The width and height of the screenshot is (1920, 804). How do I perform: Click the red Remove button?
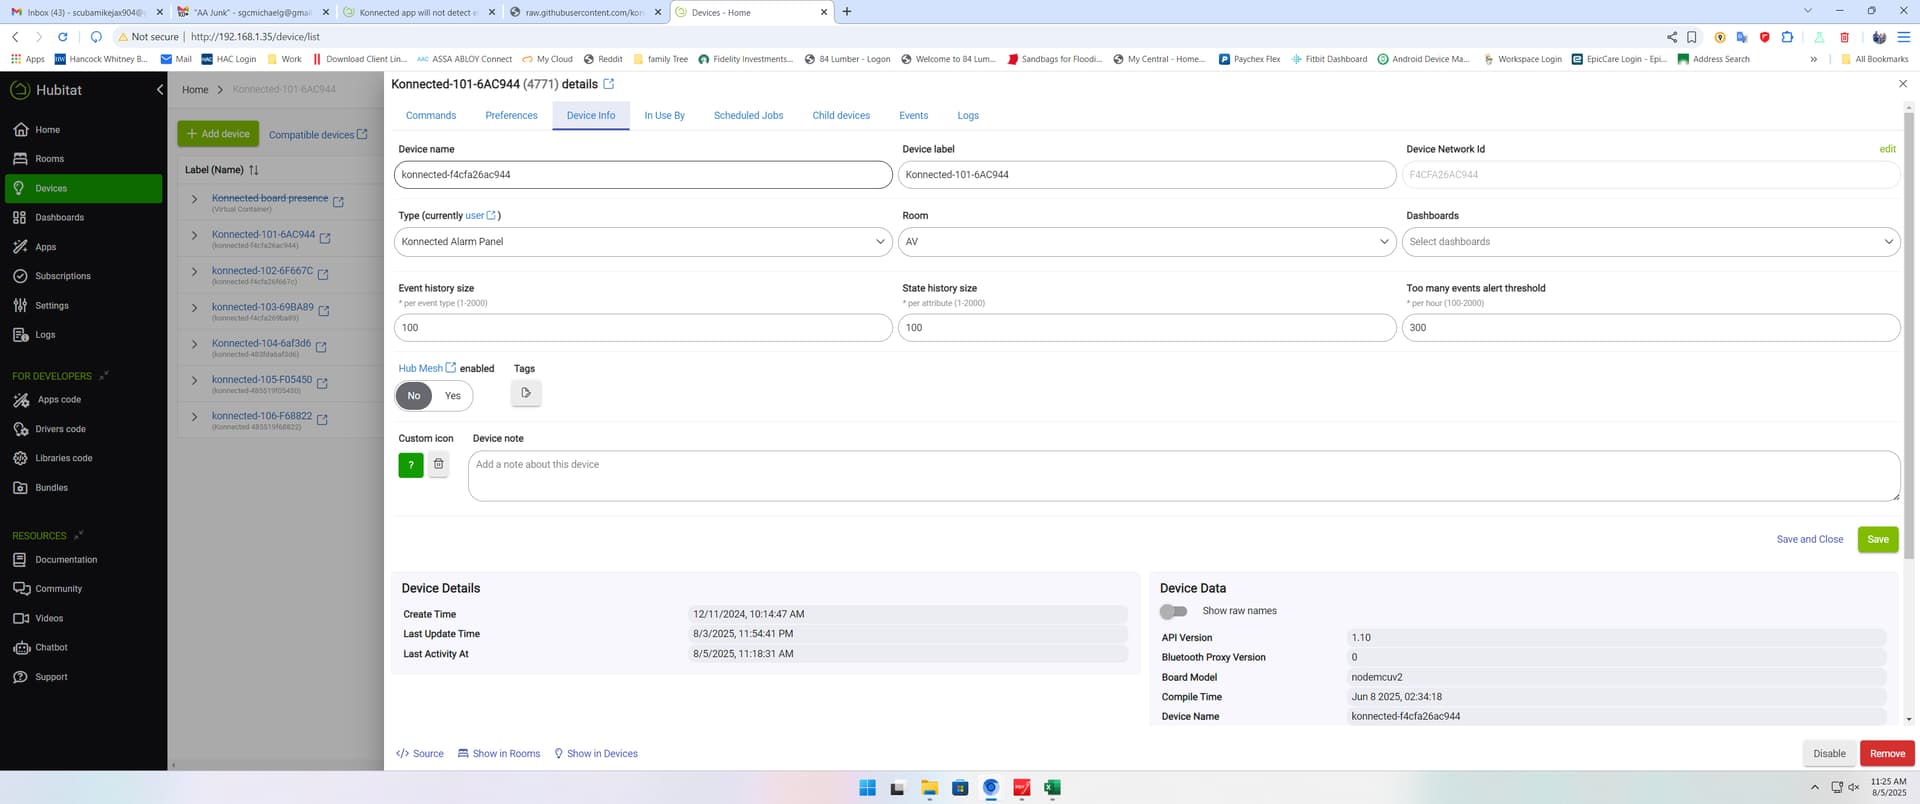coord(1887,754)
